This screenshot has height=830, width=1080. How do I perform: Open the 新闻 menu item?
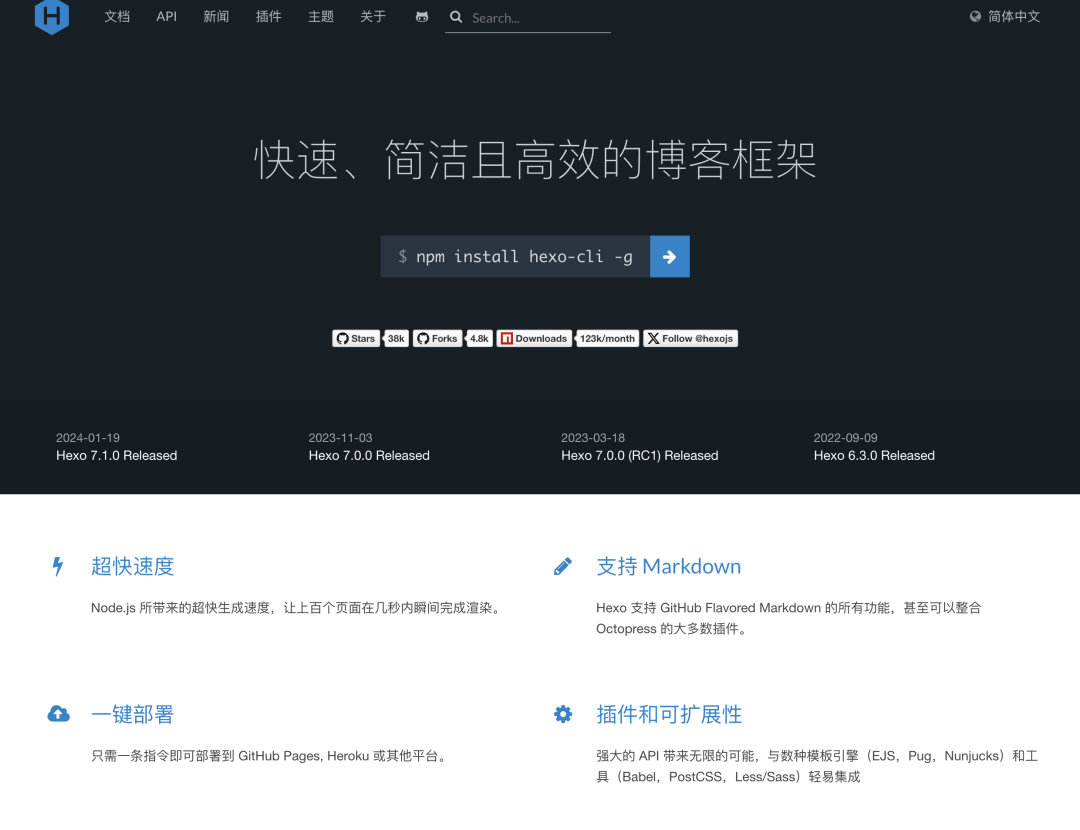coord(216,17)
